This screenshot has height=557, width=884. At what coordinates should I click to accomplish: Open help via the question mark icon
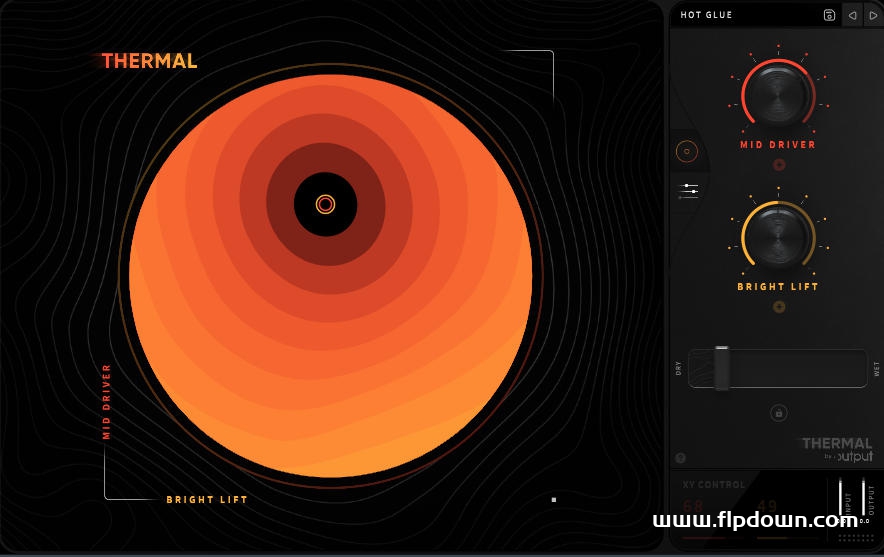pyautogui.click(x=680, y=458)
